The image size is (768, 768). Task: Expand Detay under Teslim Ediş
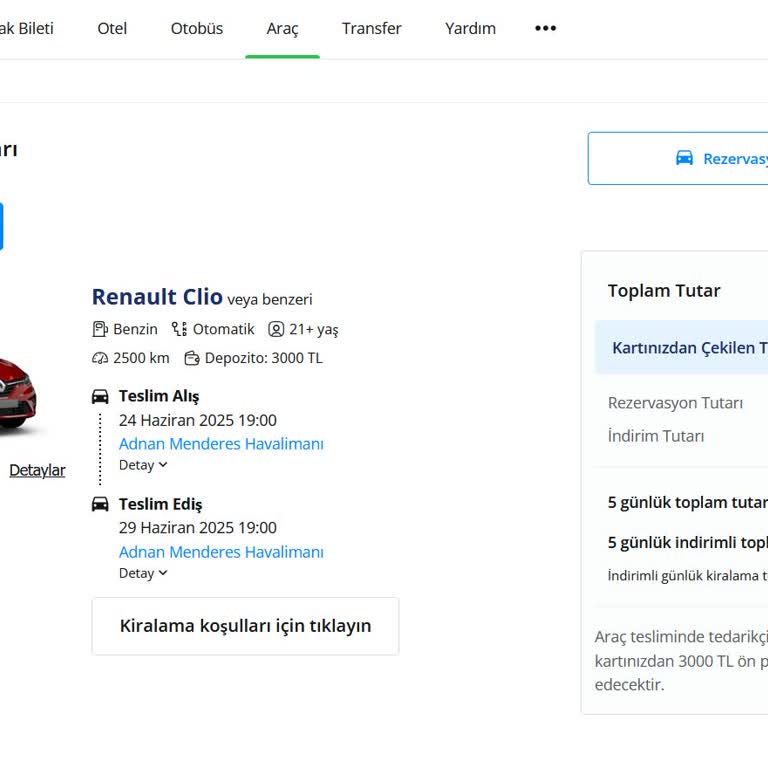(x=143, y=573)
